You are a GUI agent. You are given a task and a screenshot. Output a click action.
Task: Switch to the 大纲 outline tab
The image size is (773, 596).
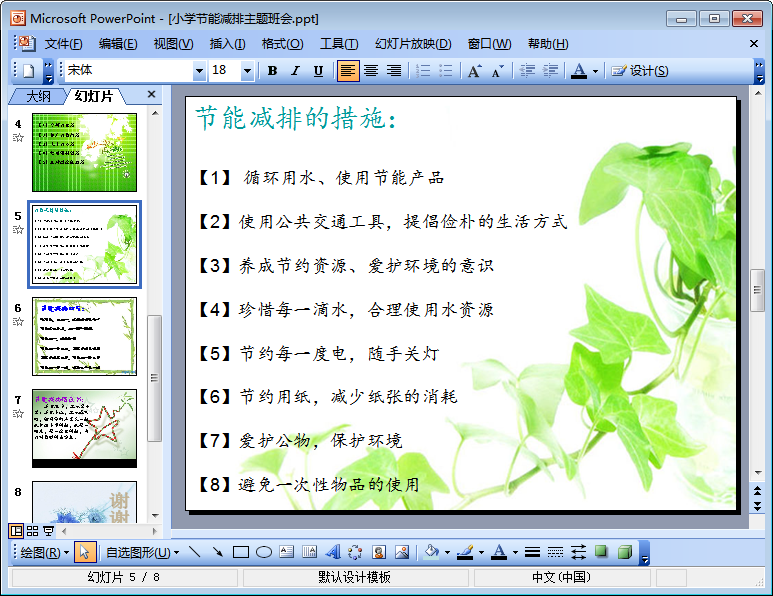(x=38, y=96)
